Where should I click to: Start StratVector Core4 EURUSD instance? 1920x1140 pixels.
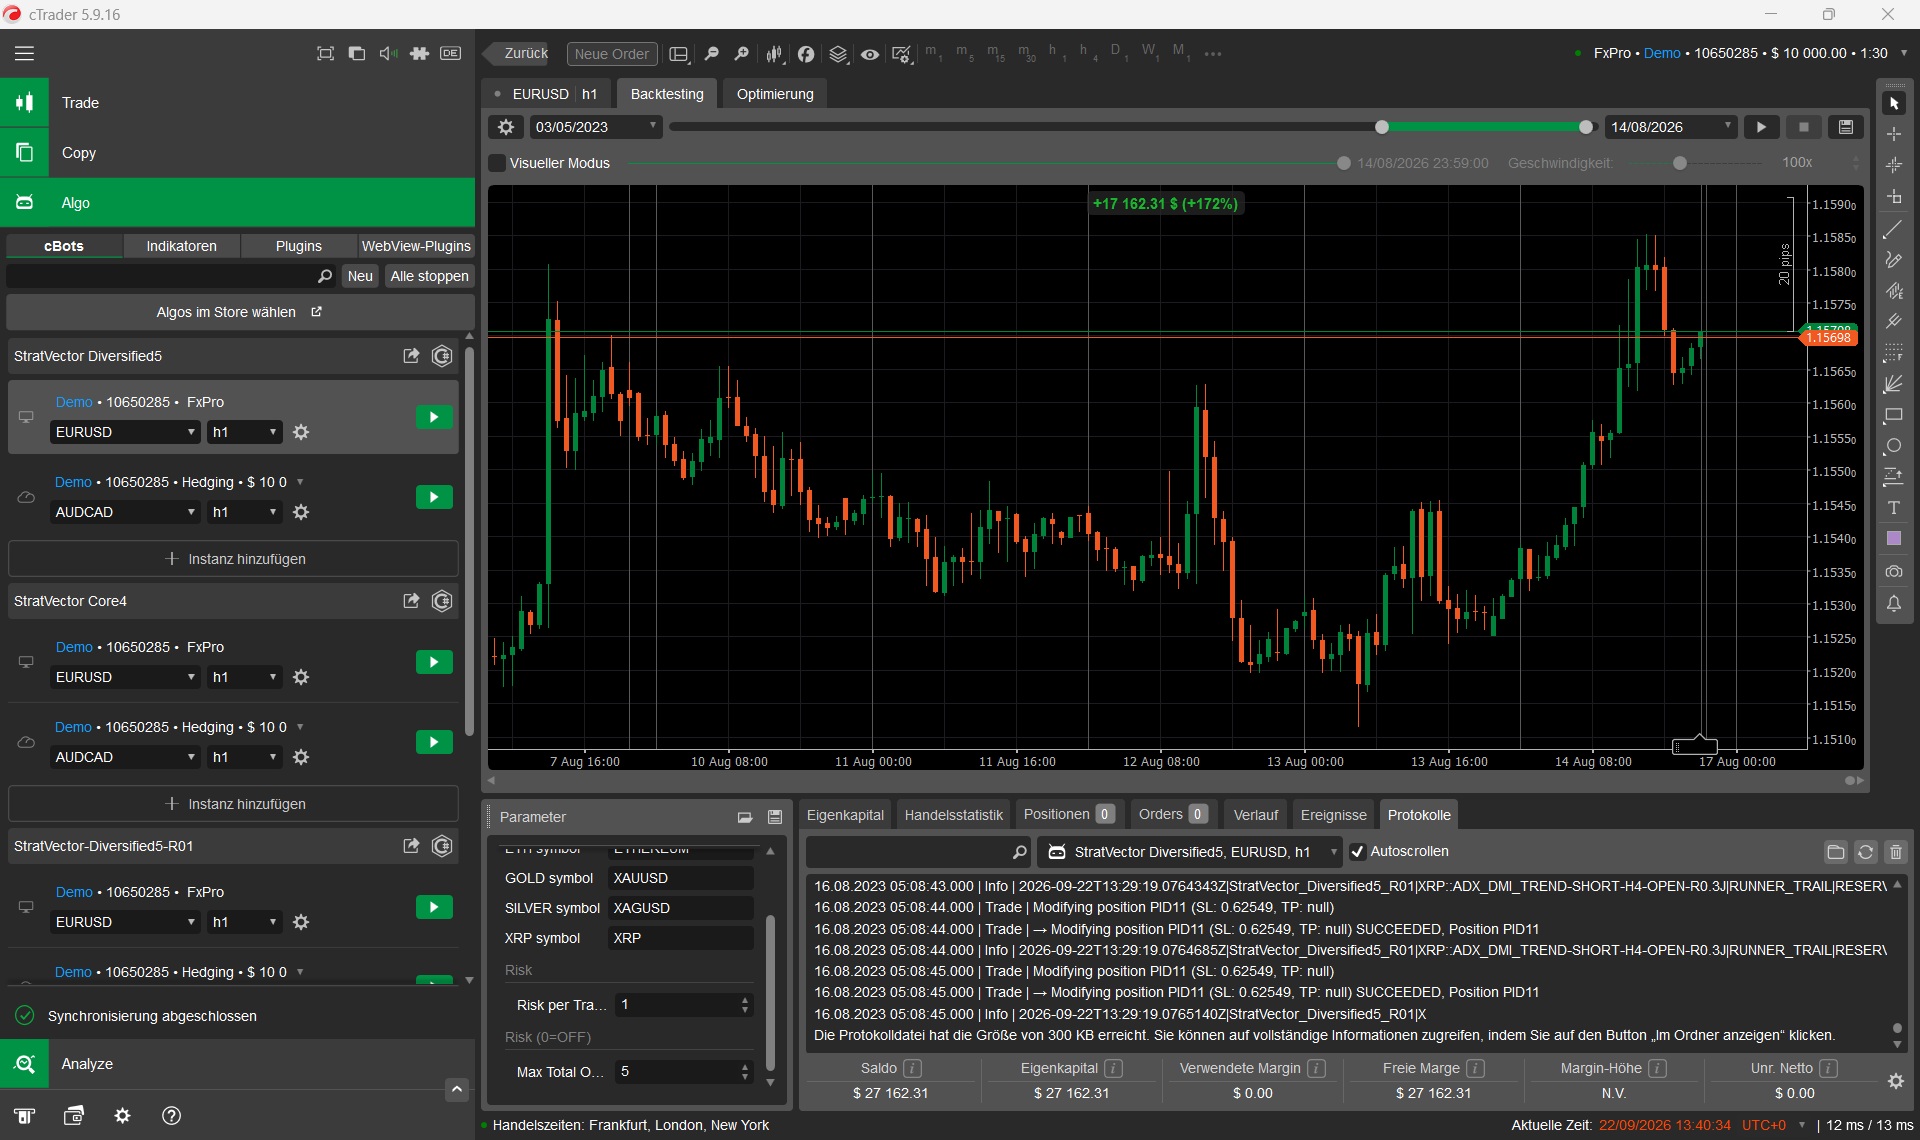point(434,662)
